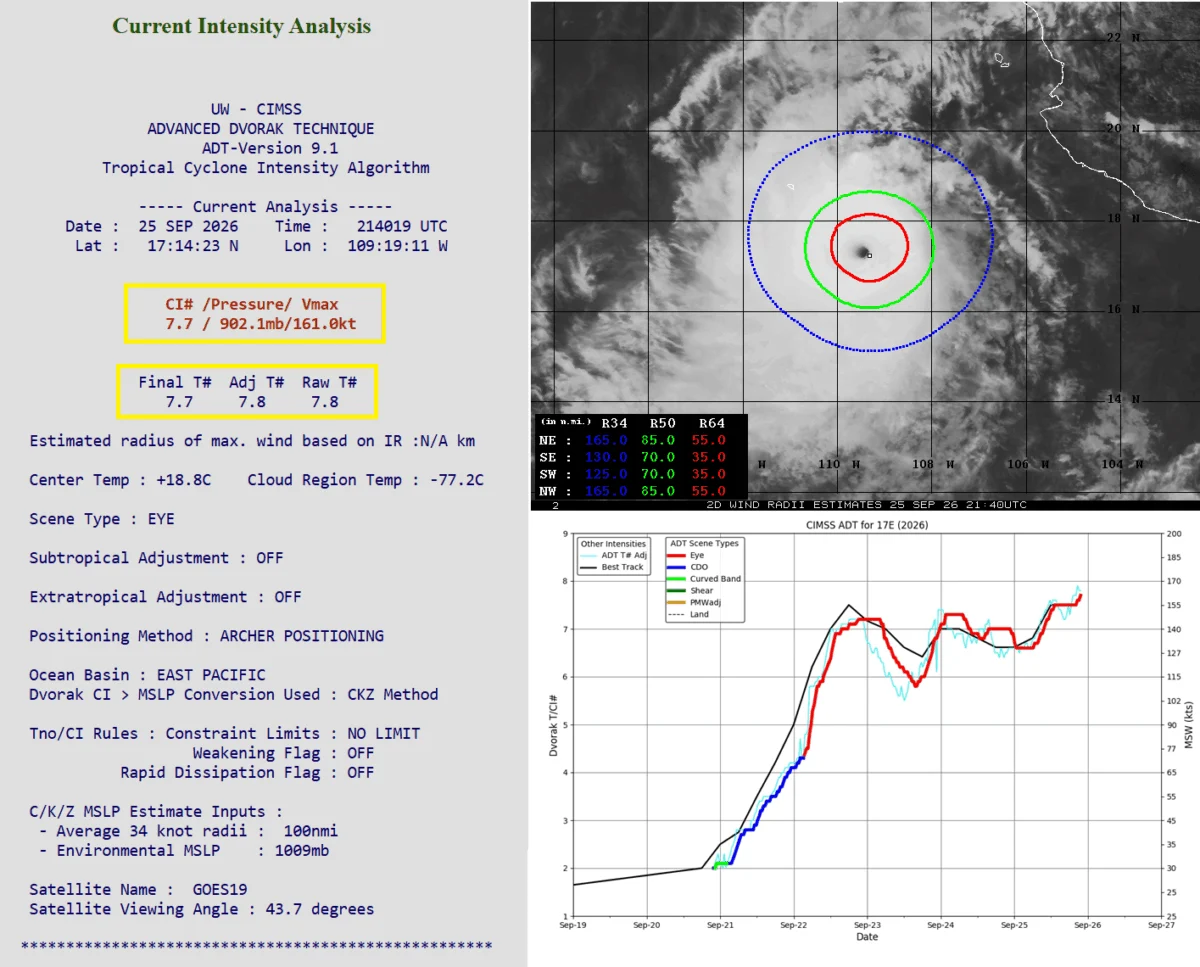Image resolution: width=1200 pixels, height=967 pixels.
Task: Click the "----- Current Analysis -----" header
Action: 265,207
